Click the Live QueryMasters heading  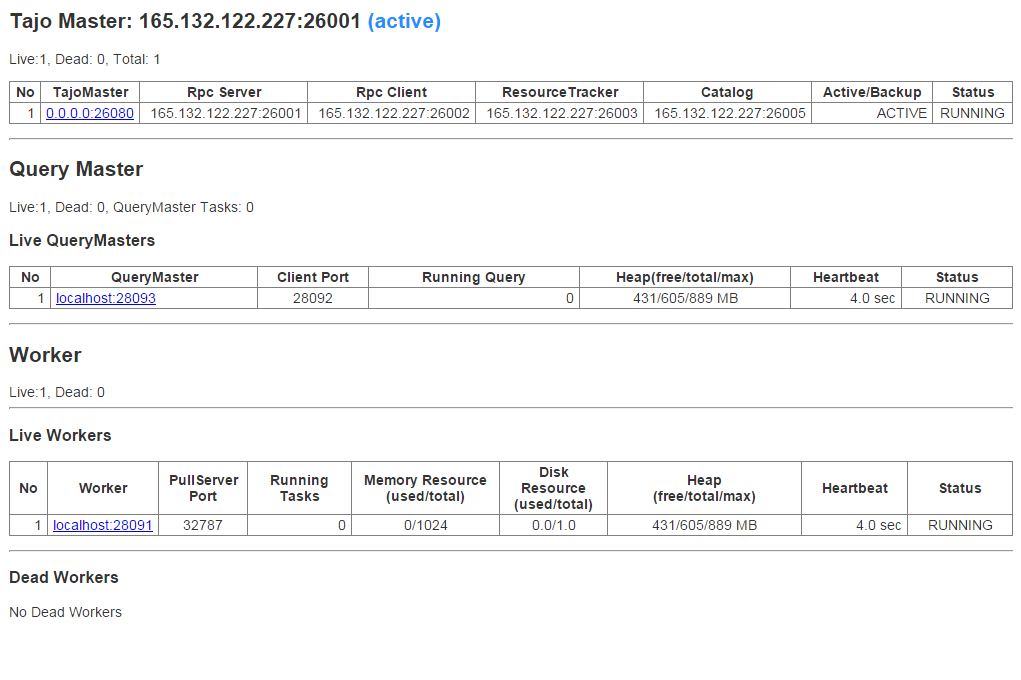click(x=82, y=240)
